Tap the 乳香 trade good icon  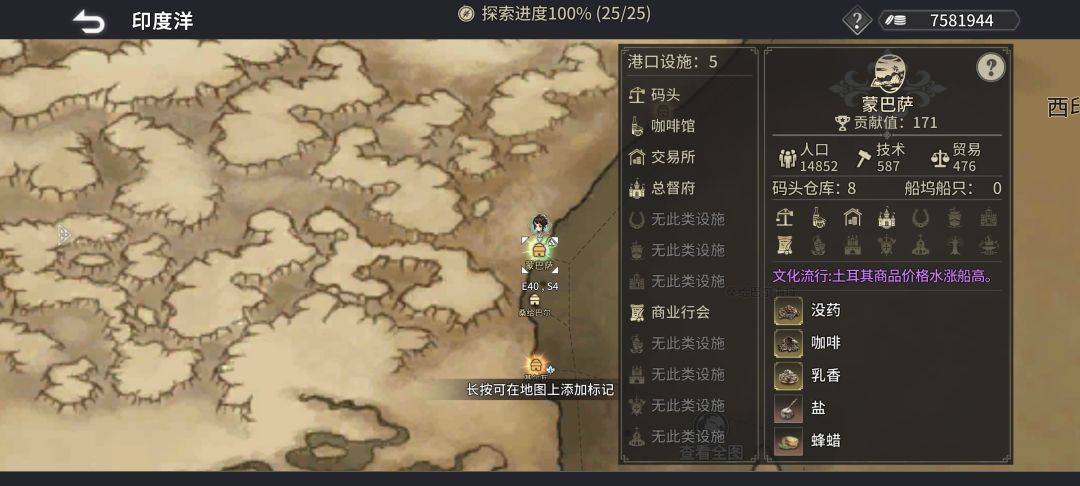(x=788, y=375)
